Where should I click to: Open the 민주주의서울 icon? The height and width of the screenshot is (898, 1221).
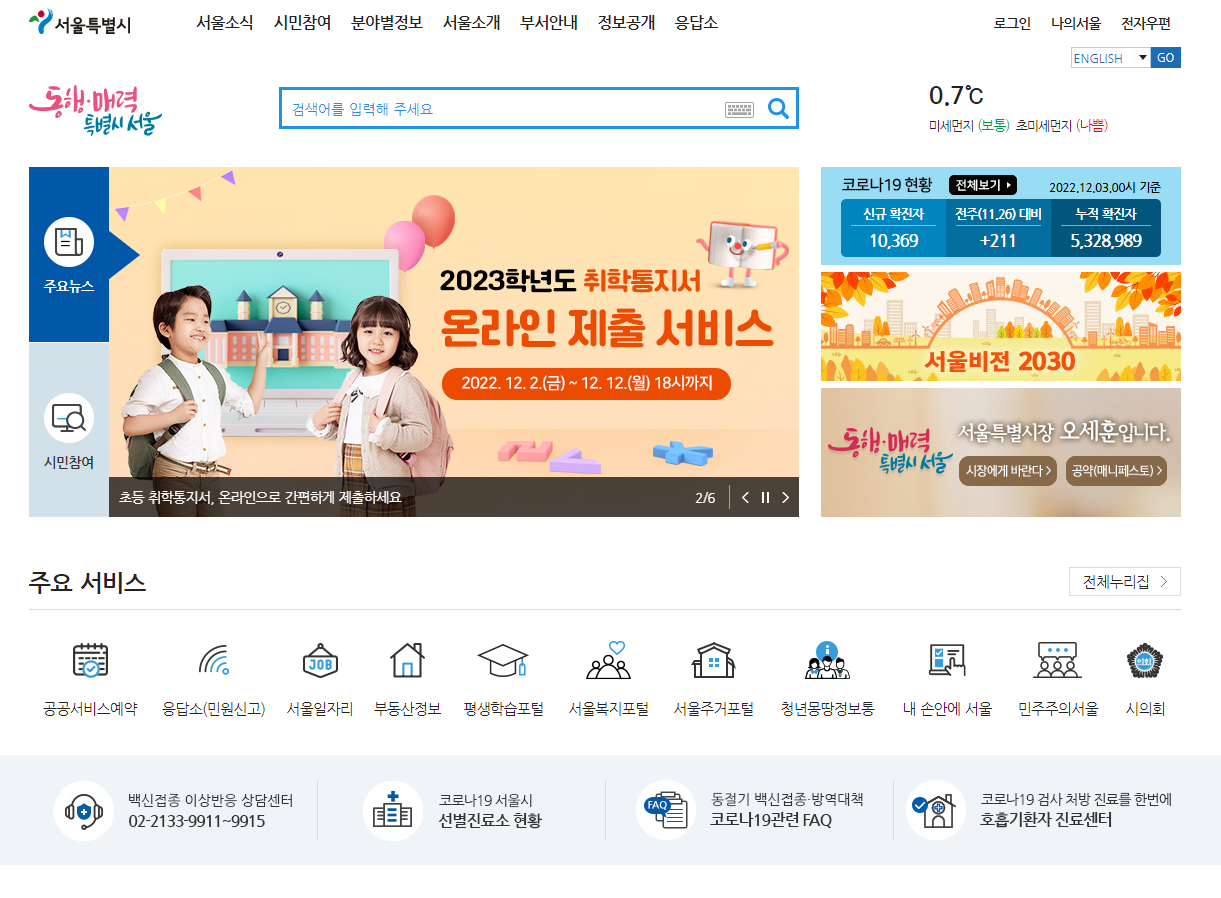(1058, 661)
